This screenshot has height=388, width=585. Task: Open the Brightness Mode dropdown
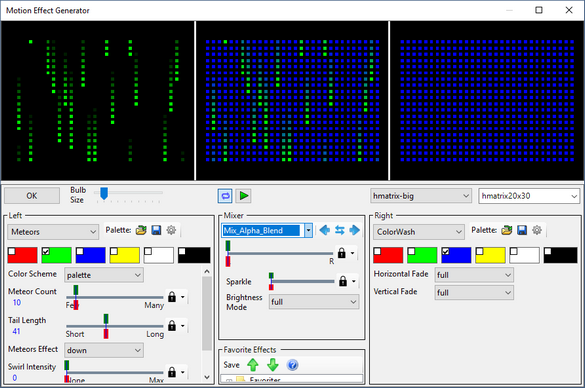click(x=314, y=302)
